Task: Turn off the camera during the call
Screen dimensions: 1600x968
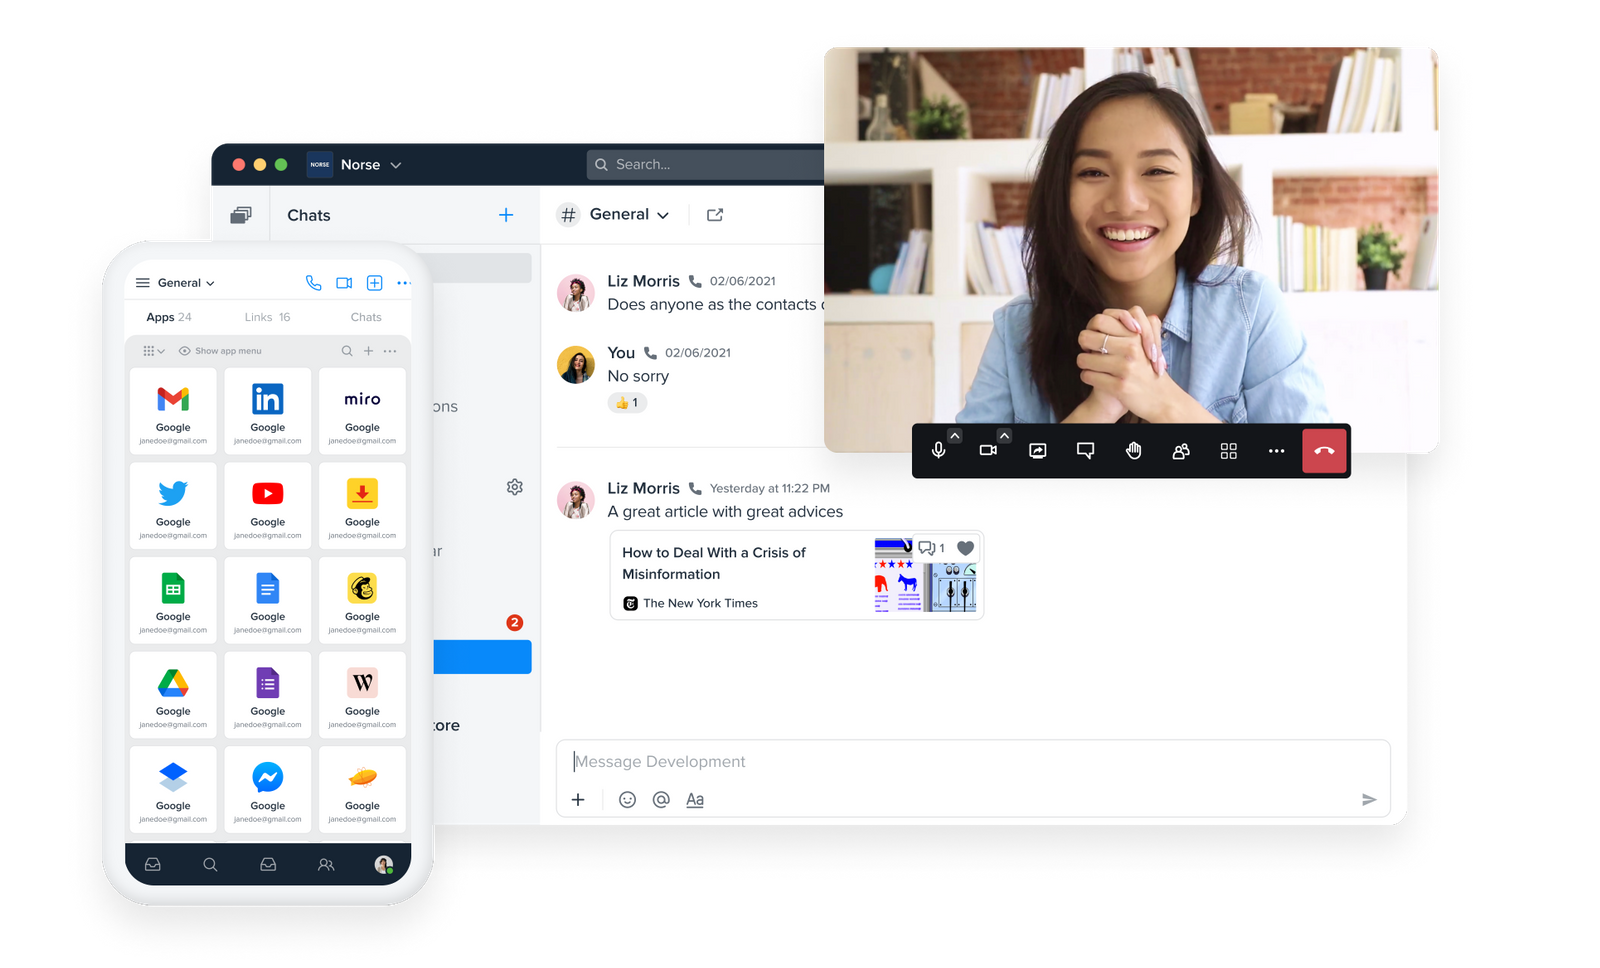Action: (x=988, y=450)
